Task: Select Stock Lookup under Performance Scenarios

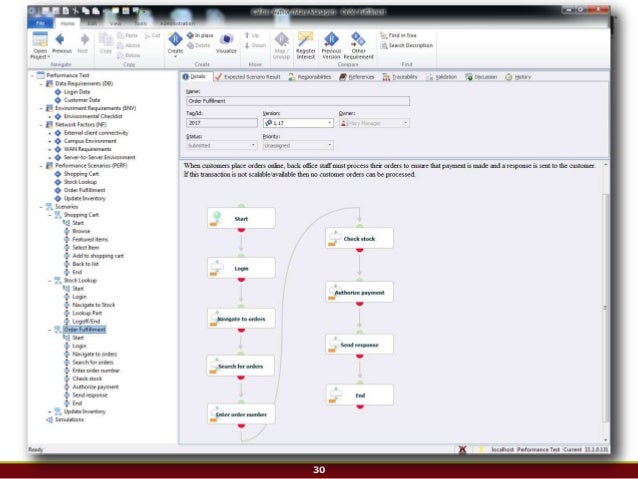Action: pyautogui.click(x=80, y=182)
